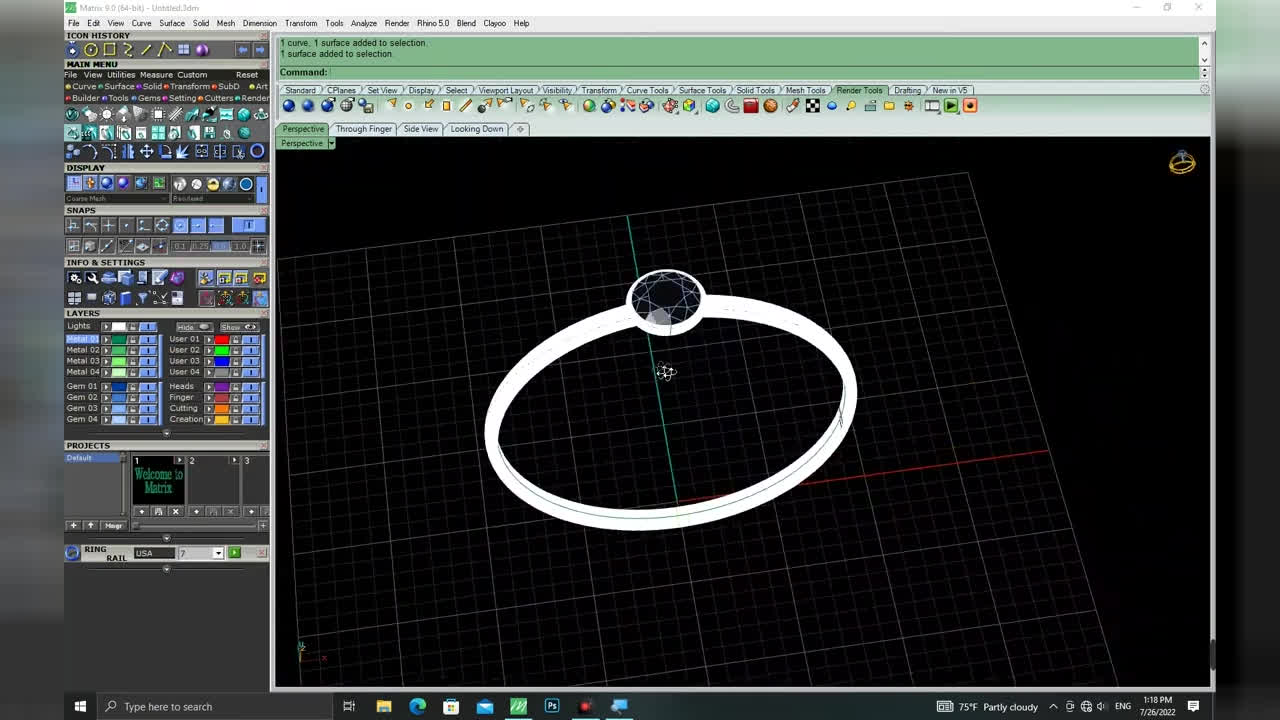
Task: Open the Perspective viewport dropdown arrow
Action: [331, 144]
